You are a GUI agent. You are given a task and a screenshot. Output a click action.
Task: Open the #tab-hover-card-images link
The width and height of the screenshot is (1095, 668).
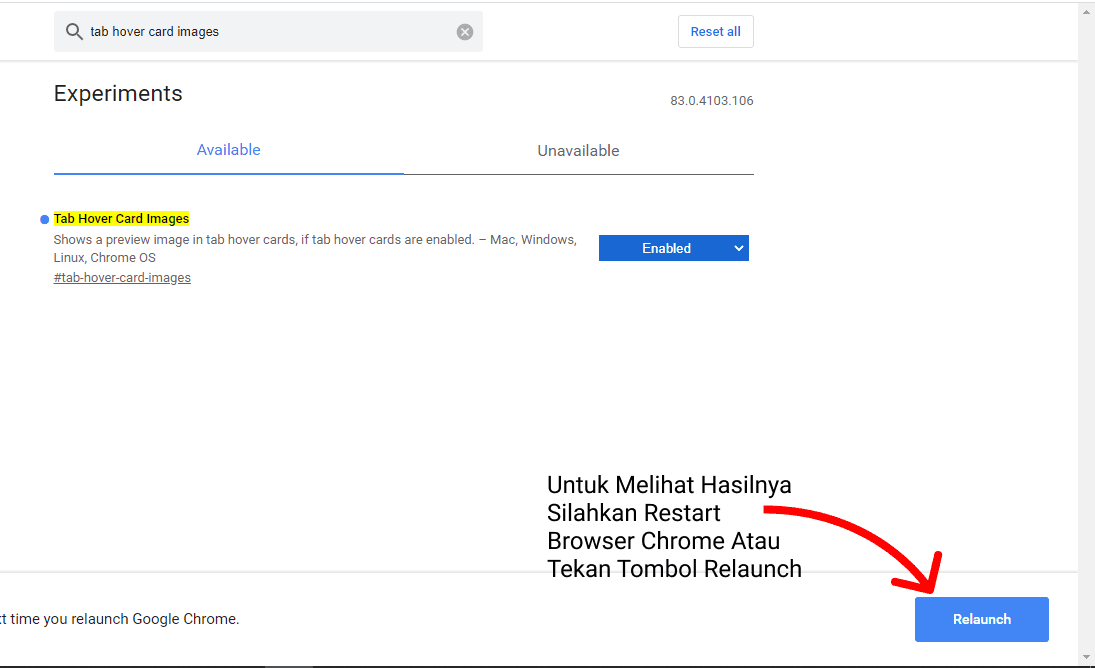coord(122,277)
